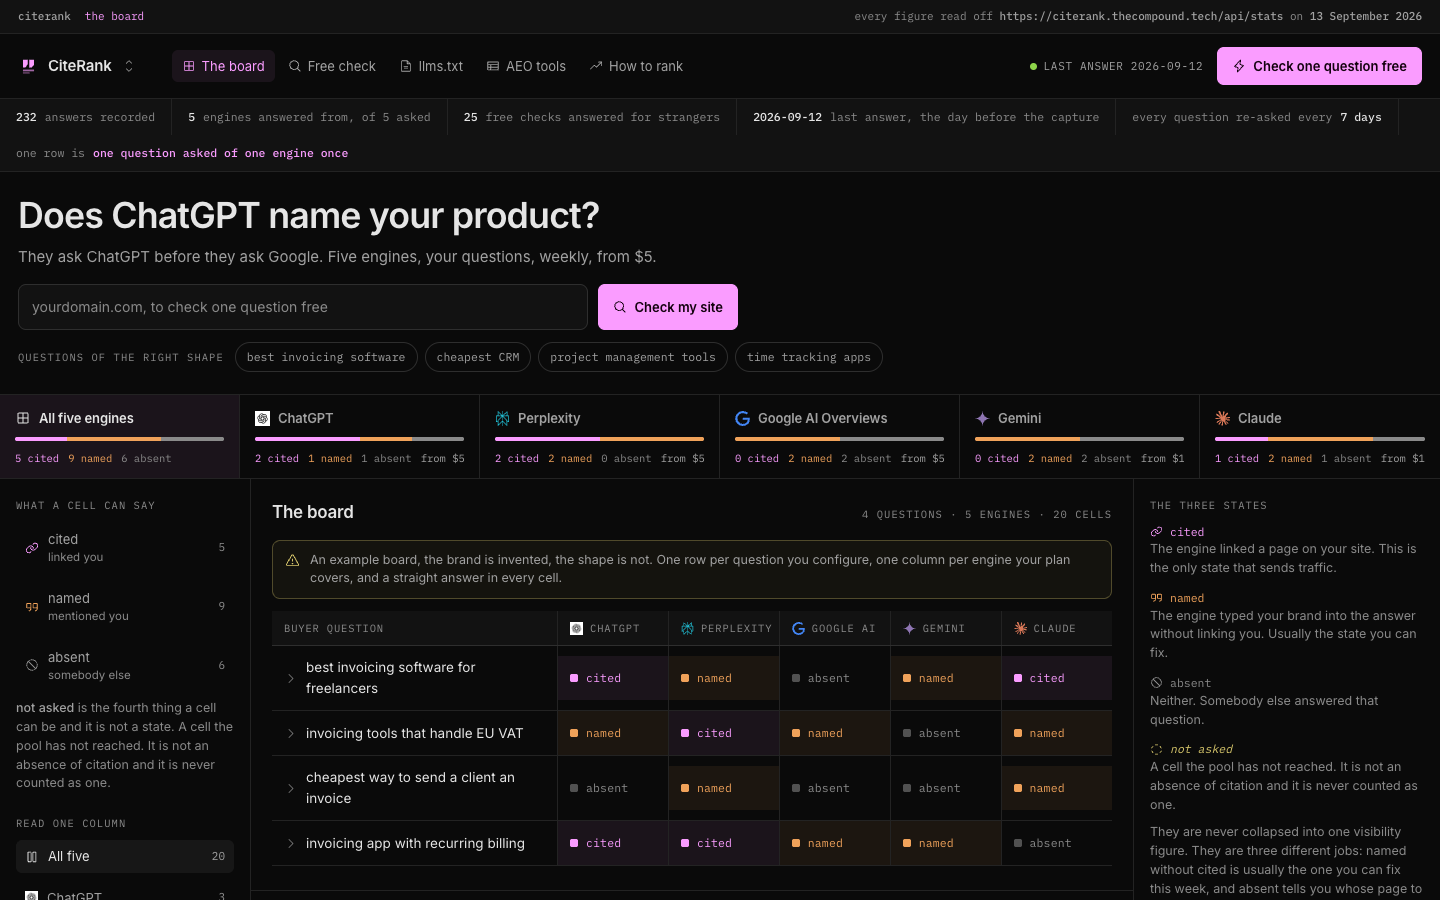
Task: Switch to the ChatGPT engine tab
Action: 360,437
